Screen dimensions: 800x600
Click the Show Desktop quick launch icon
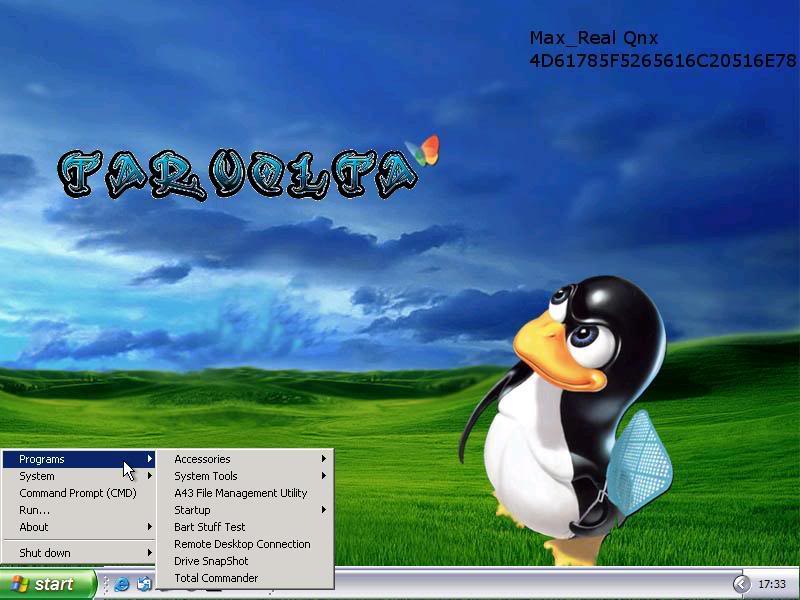click(x=144, y=584)
